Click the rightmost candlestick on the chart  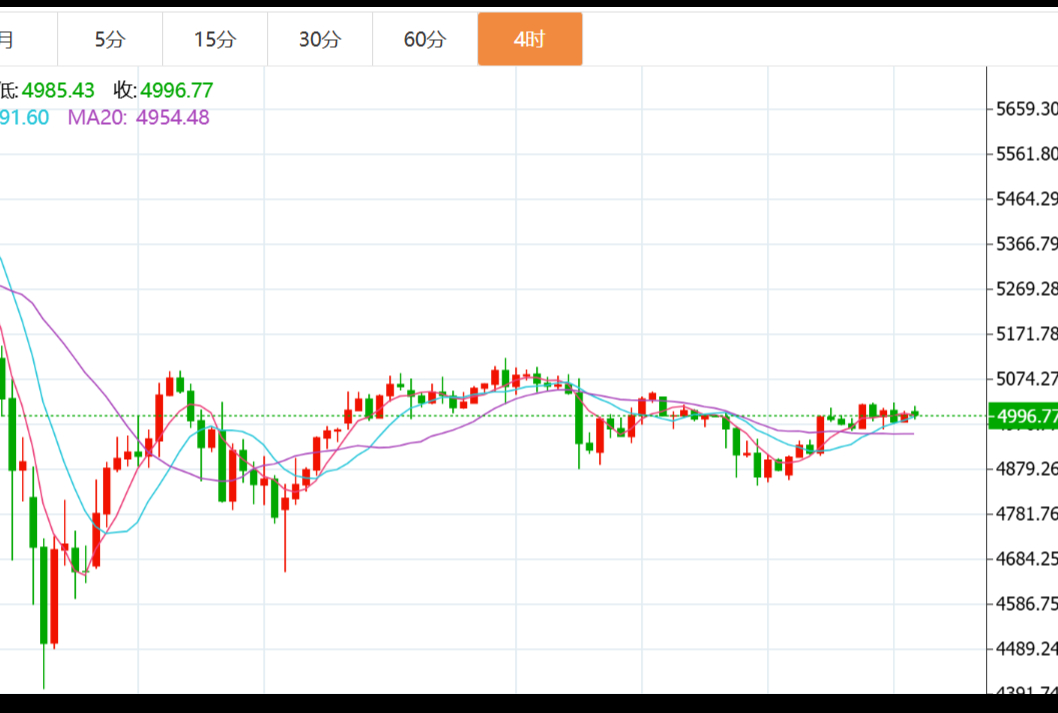point(914,413)
